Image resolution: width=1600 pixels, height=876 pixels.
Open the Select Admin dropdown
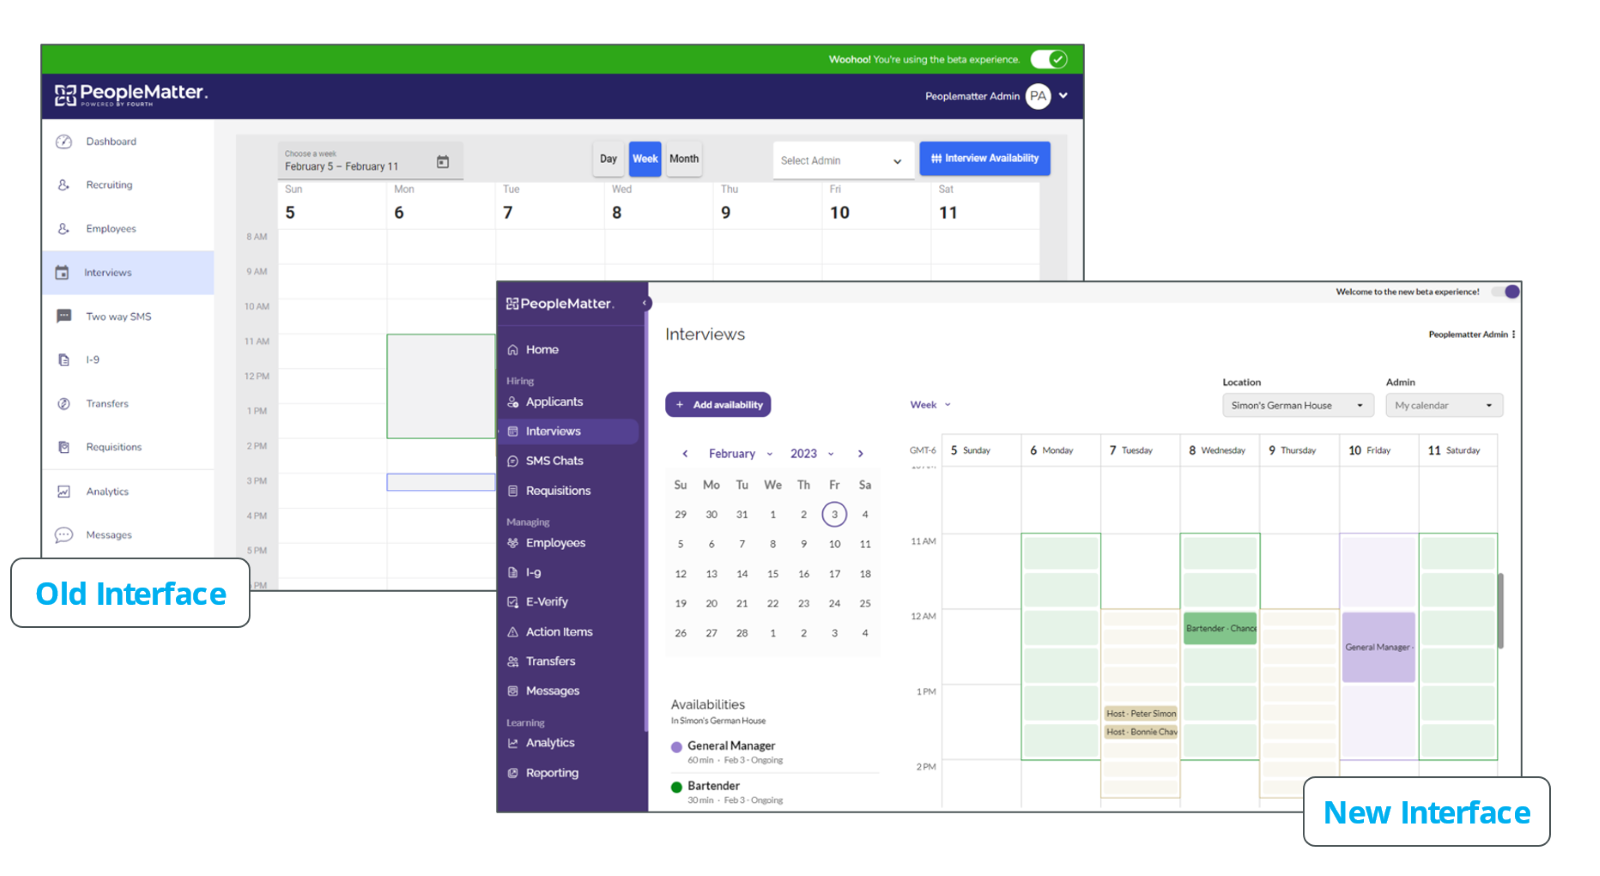pyautogui.click(x=841, y=161)
